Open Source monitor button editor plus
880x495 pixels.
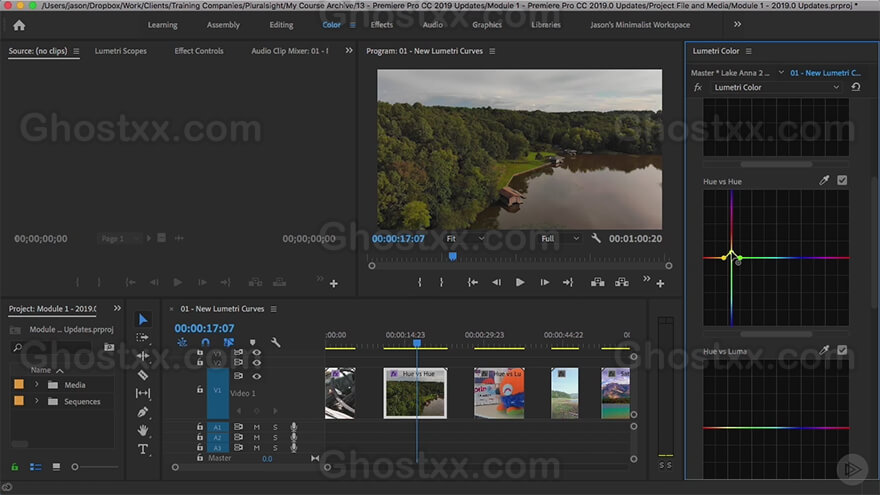[334, 284]
